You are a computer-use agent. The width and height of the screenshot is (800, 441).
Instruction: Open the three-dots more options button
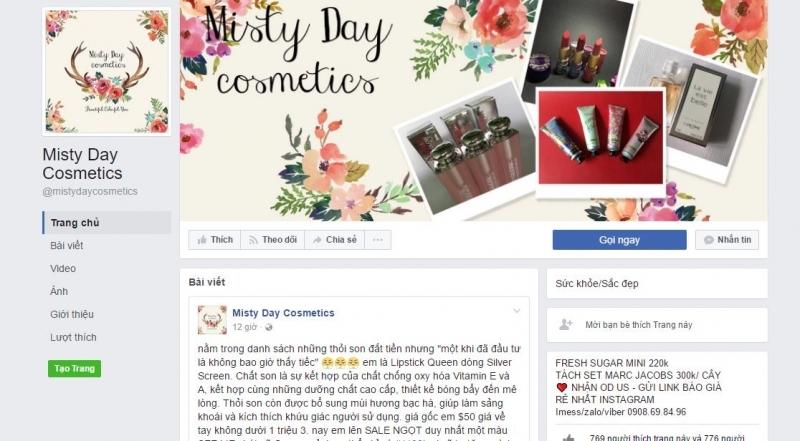point(378,240)
